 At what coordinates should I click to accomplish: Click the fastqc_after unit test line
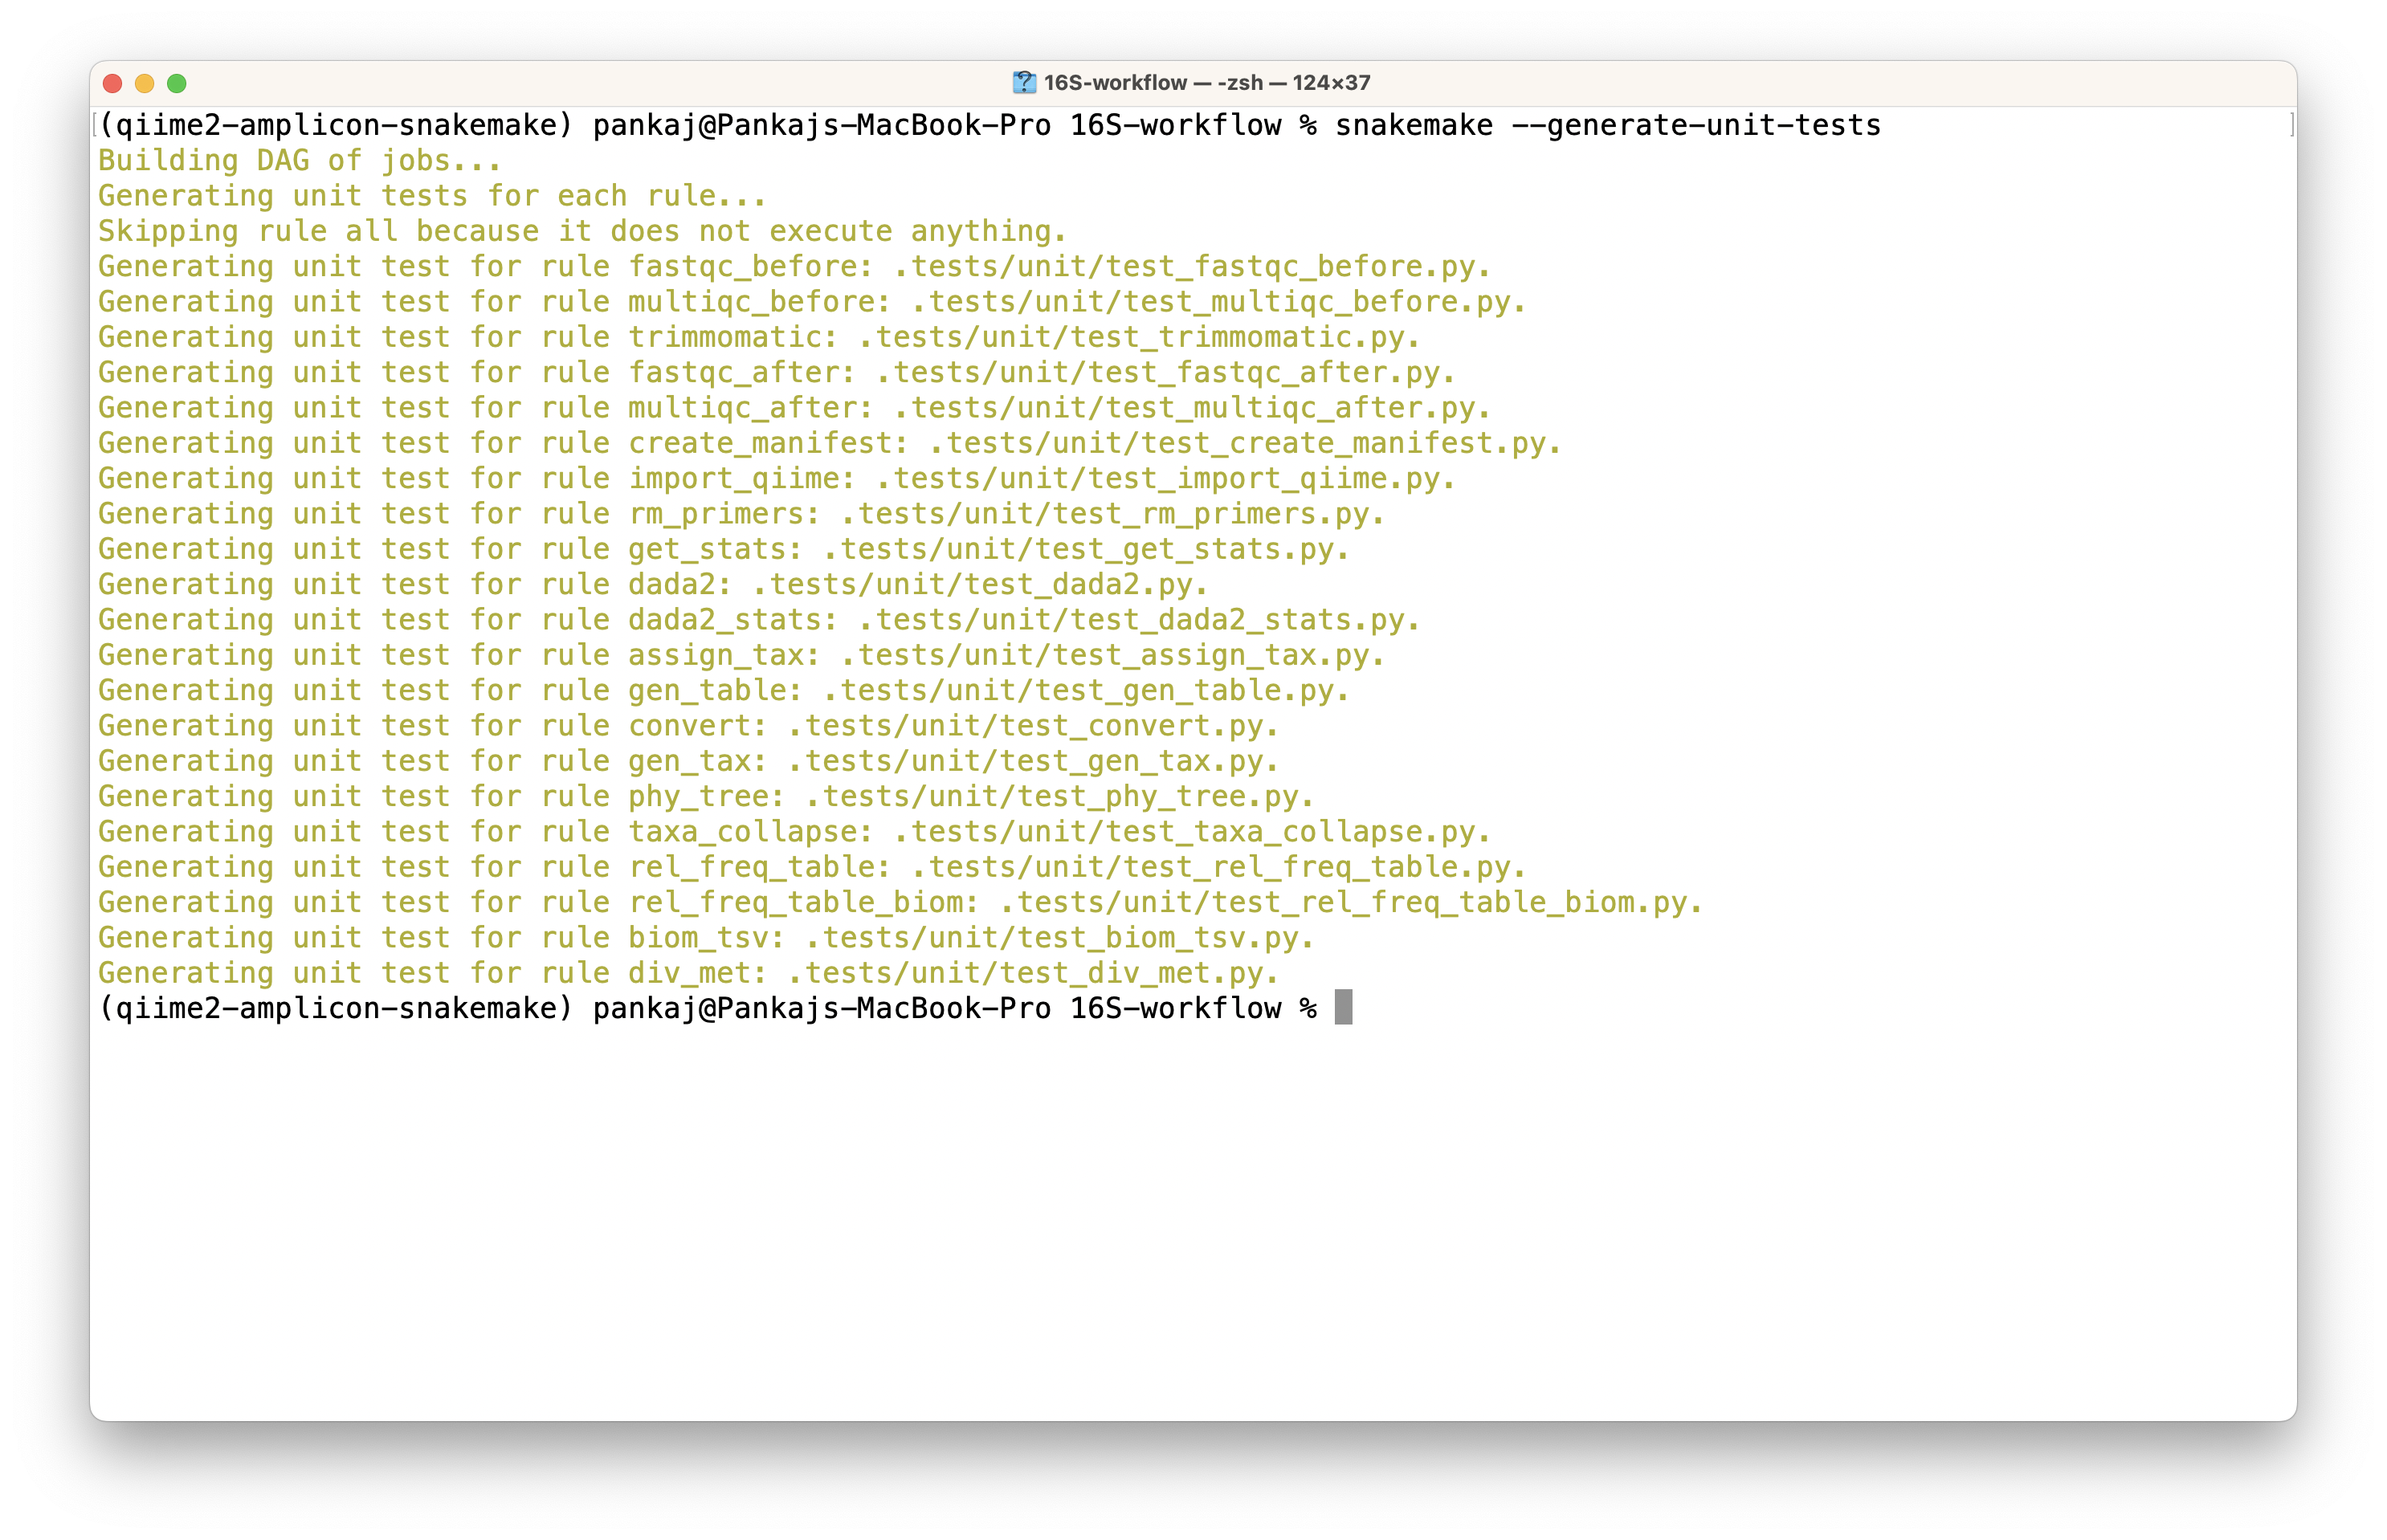776,372
